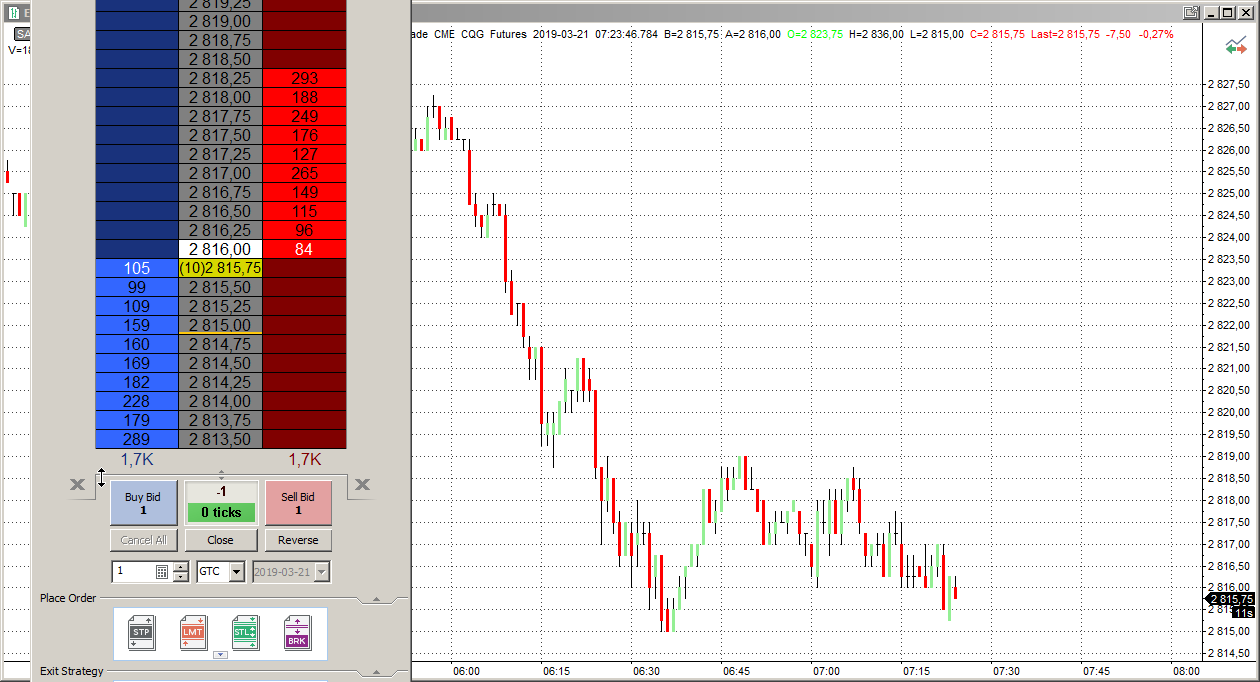Click bid size 289 at 2 813,50
This screenshot has height=682, width=1260.
[x=137, y=439]
